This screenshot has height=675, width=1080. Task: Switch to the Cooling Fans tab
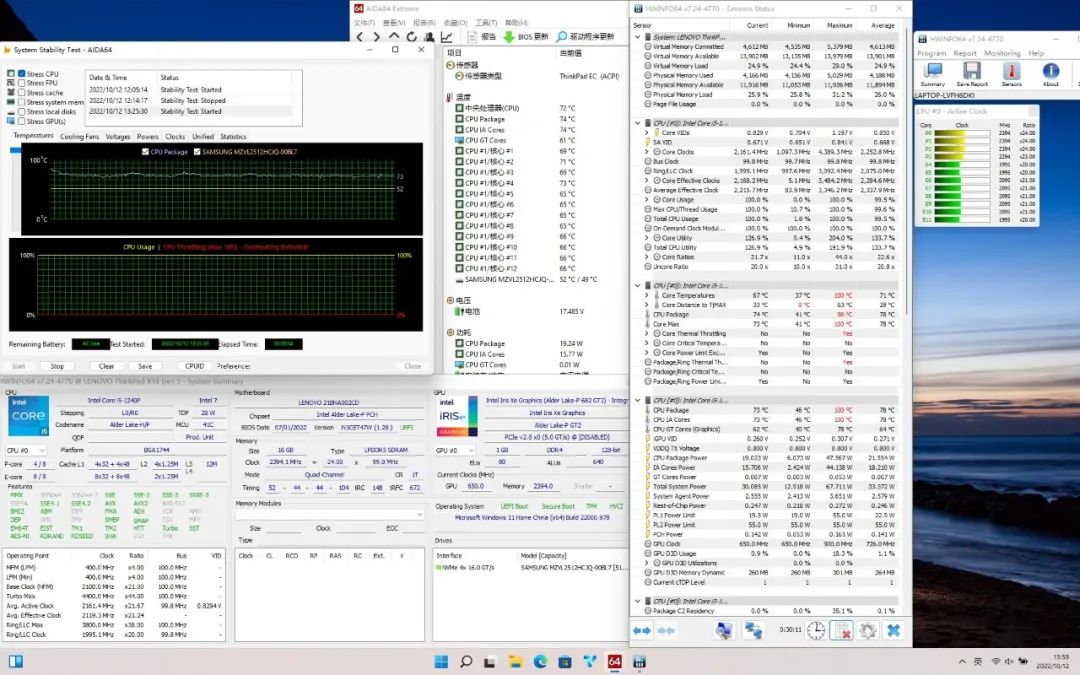click(79, 136)
